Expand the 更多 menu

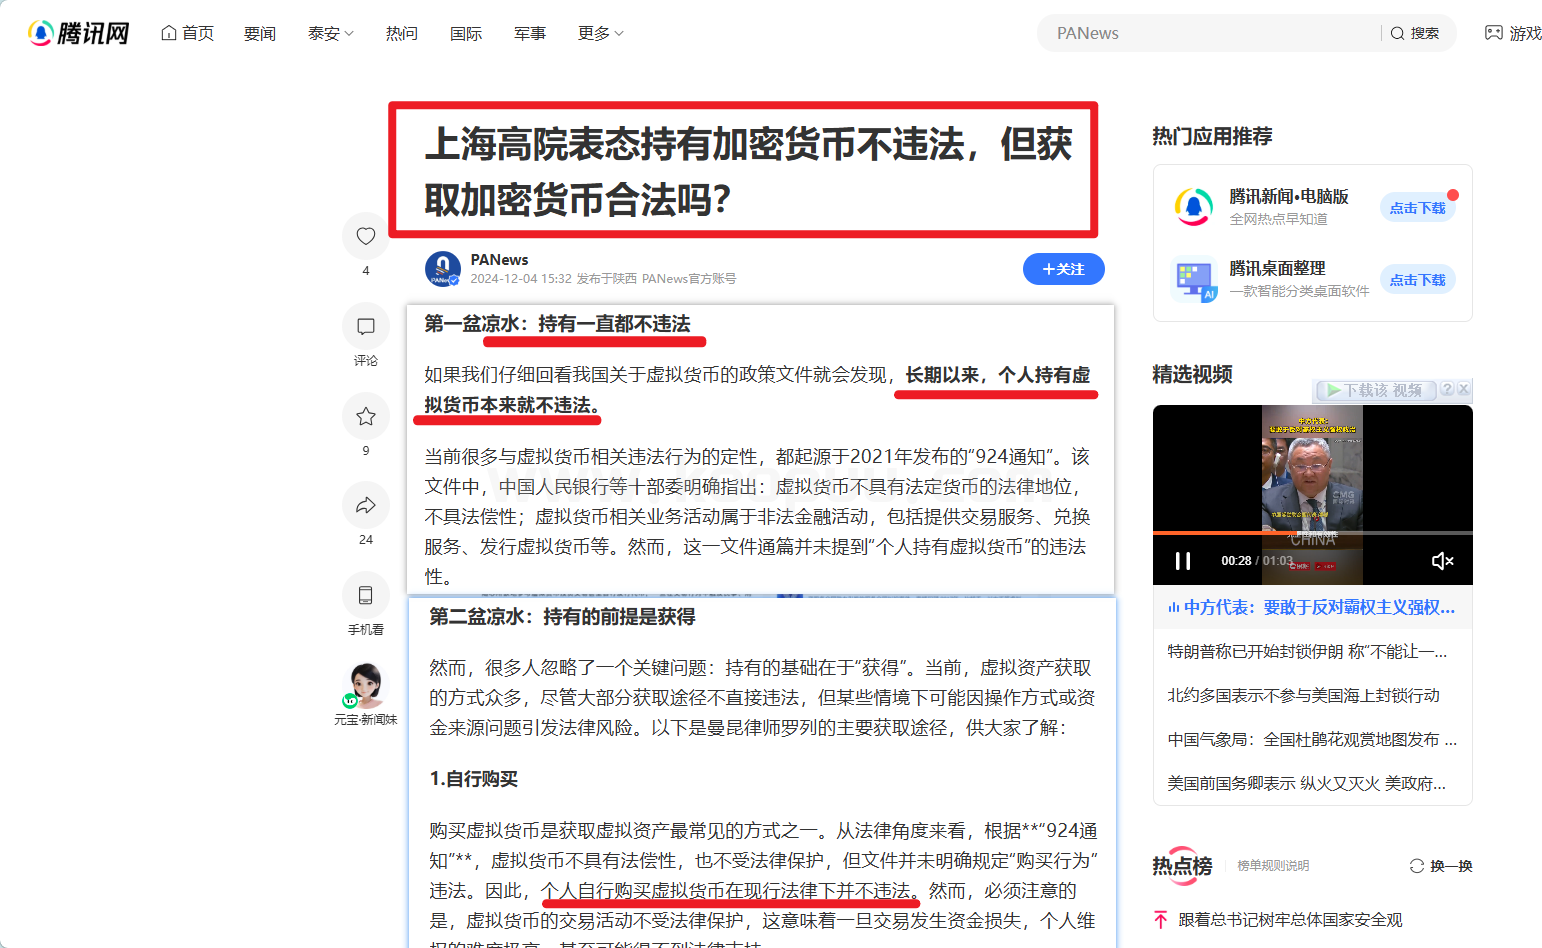point(601,33)
